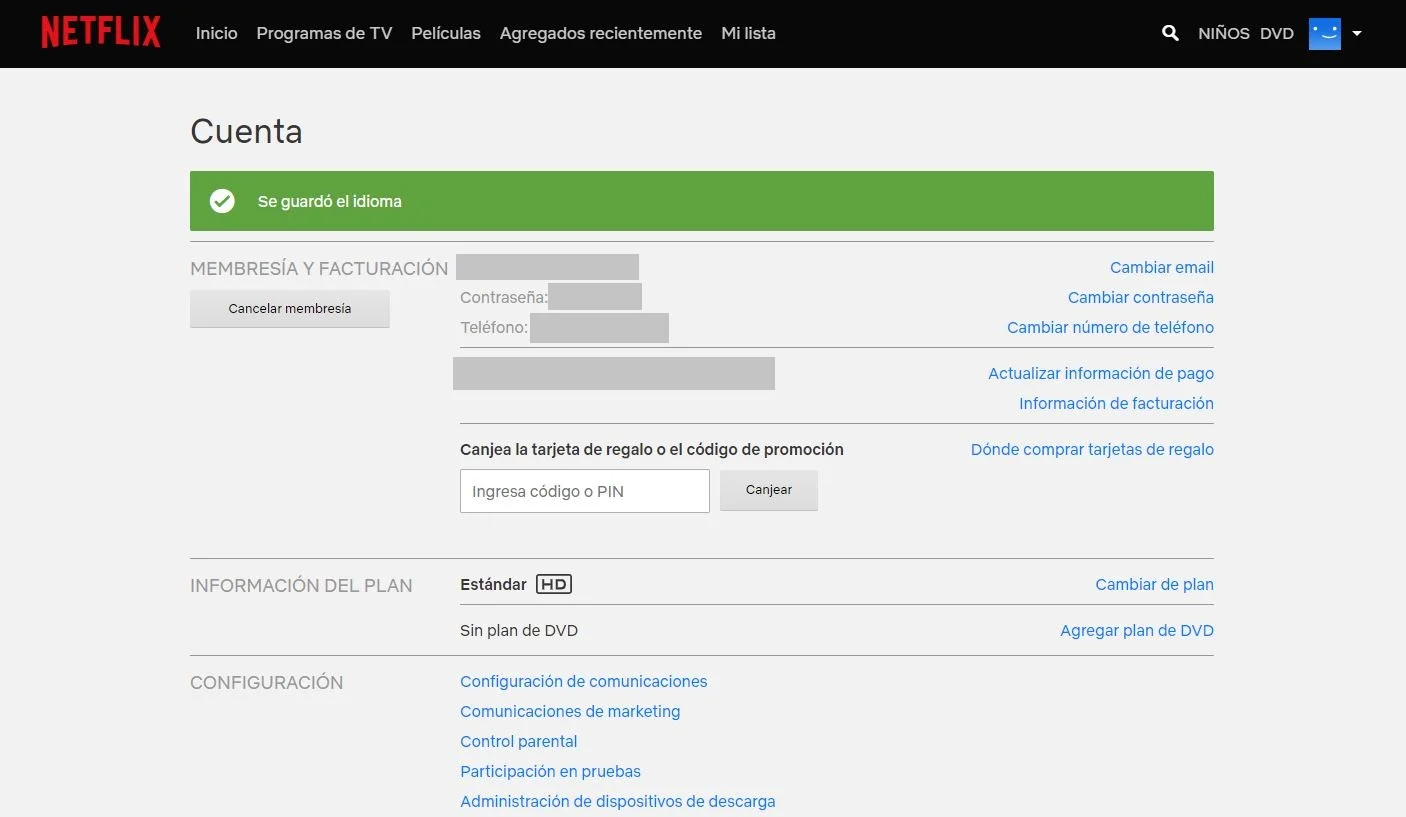Click the Estándar plan name

tap(493, 584)
